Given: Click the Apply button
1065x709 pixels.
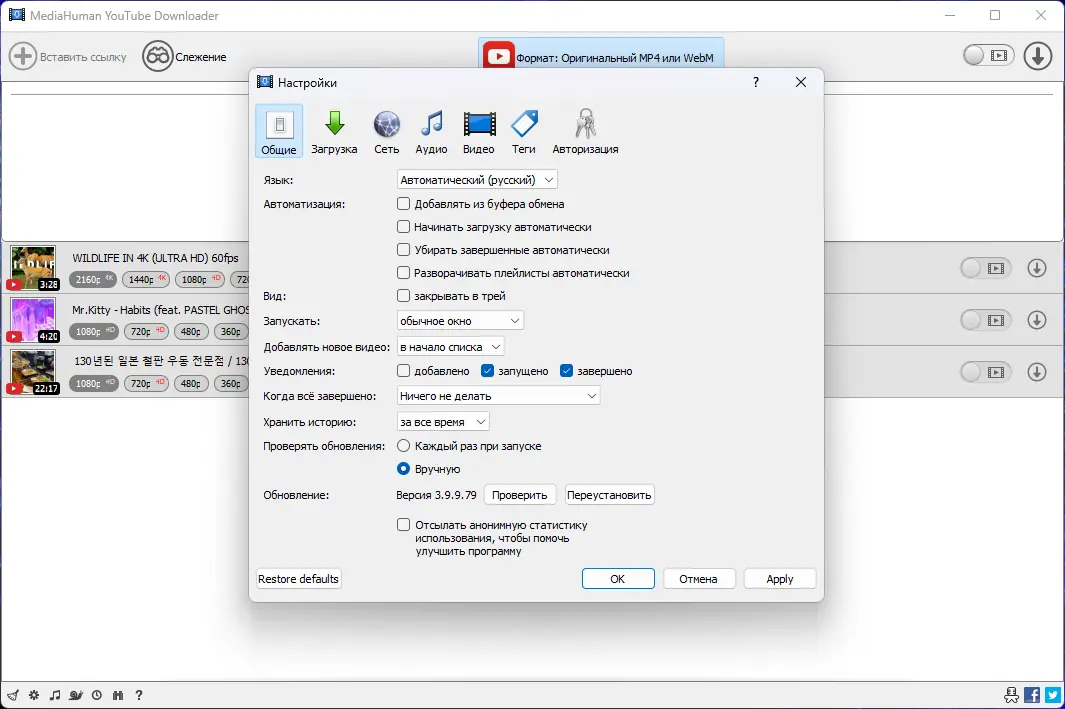Looking at the screenshot, I should pyautogui.click(x=780, y=579).
